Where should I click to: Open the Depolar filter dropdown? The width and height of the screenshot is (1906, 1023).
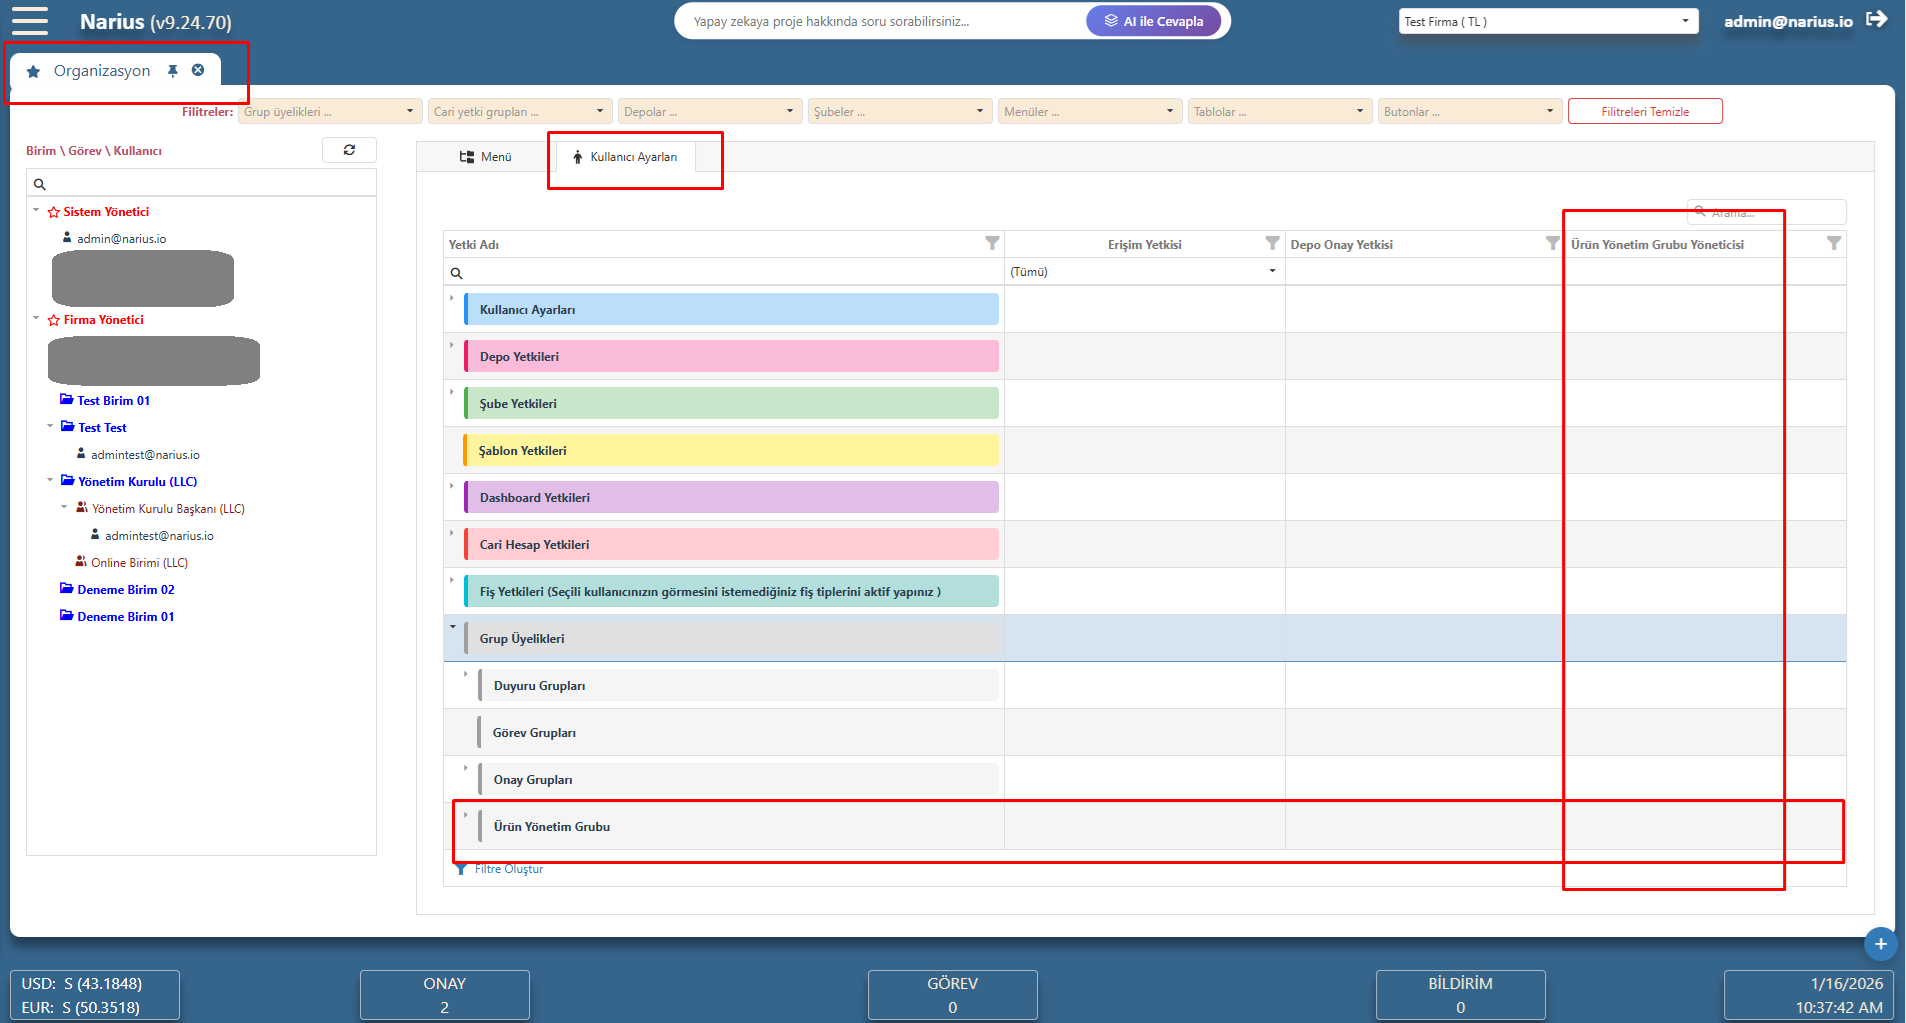click(709, 111)
